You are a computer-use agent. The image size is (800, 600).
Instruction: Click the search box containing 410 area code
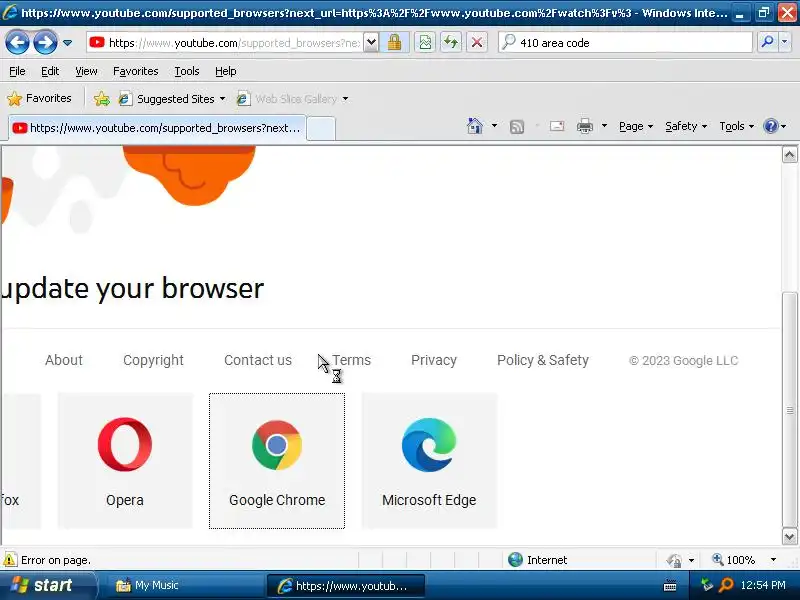coord(624,43)
